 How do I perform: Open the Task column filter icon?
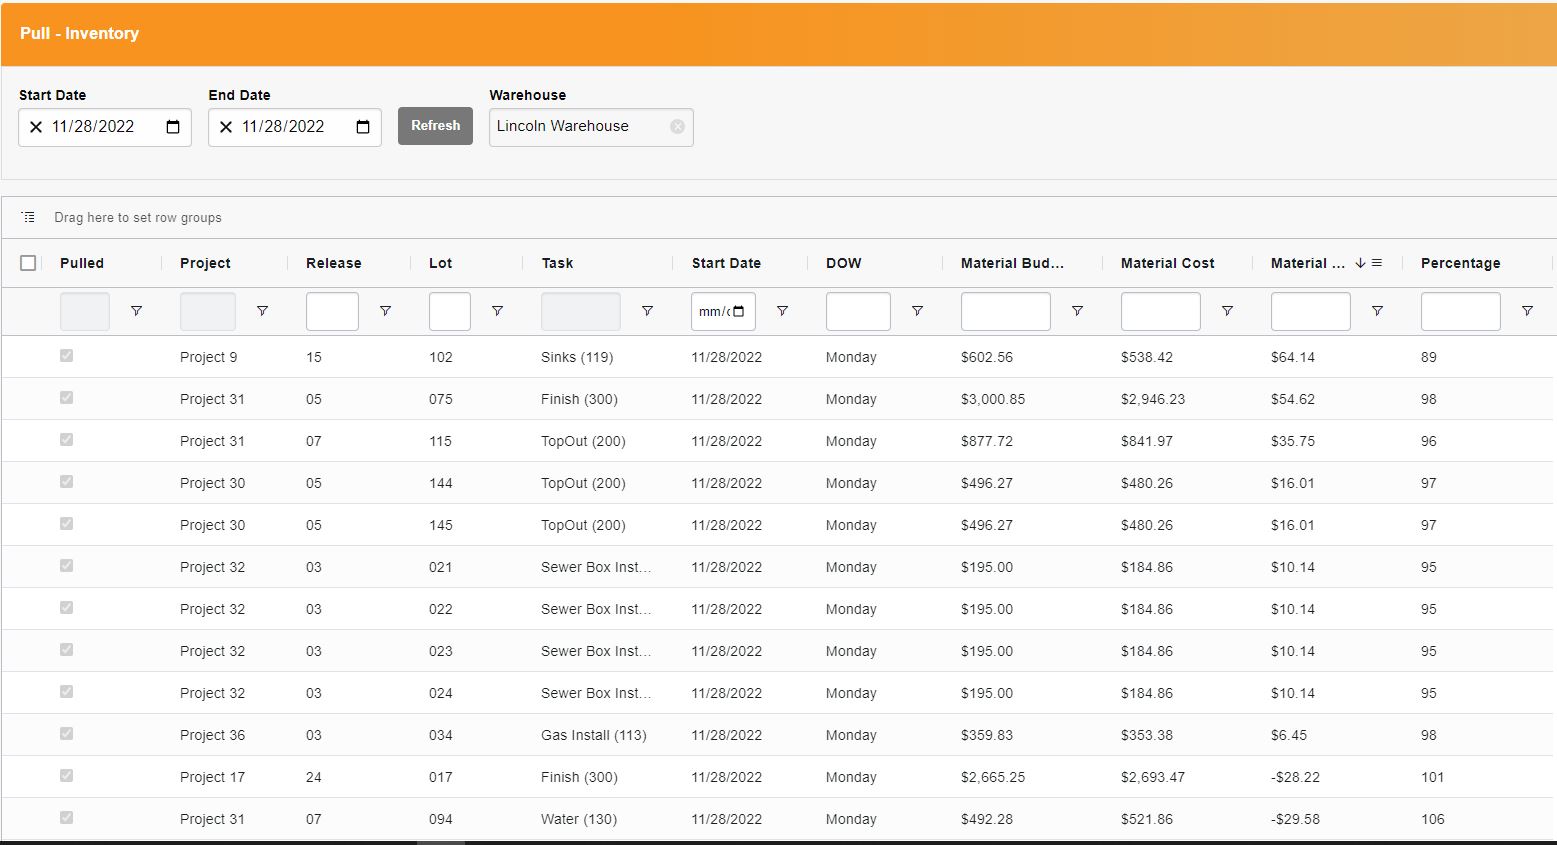pos(647,311)
